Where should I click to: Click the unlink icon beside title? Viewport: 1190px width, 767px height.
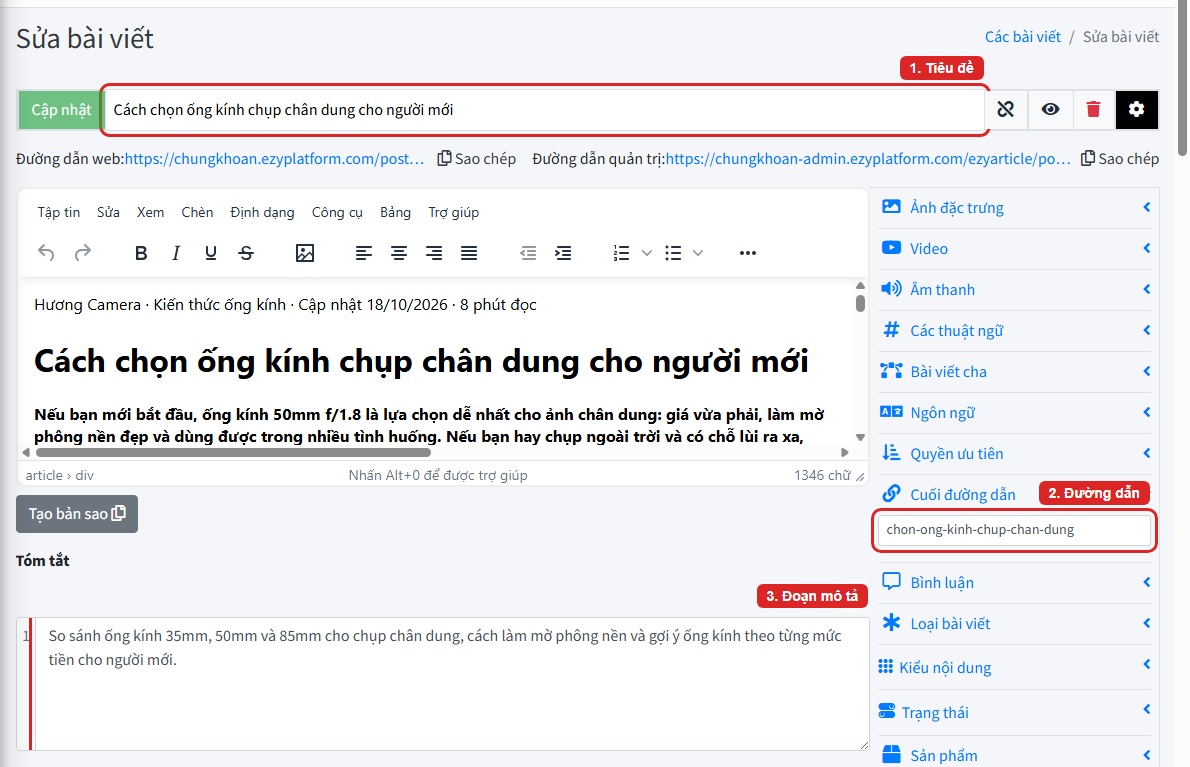coord(1006,109)
